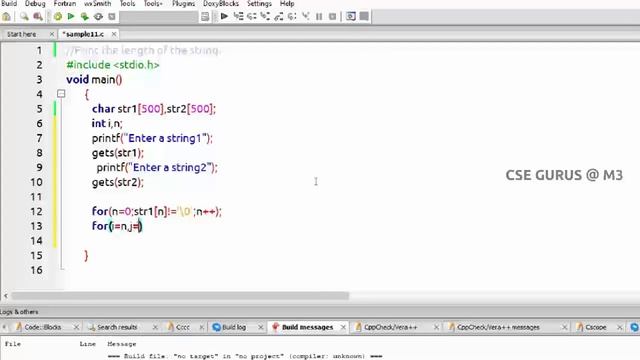The width and height of the screenshot is (640, 360).
Task: Open the Tools menu
Action: click(x=127, y=4)
